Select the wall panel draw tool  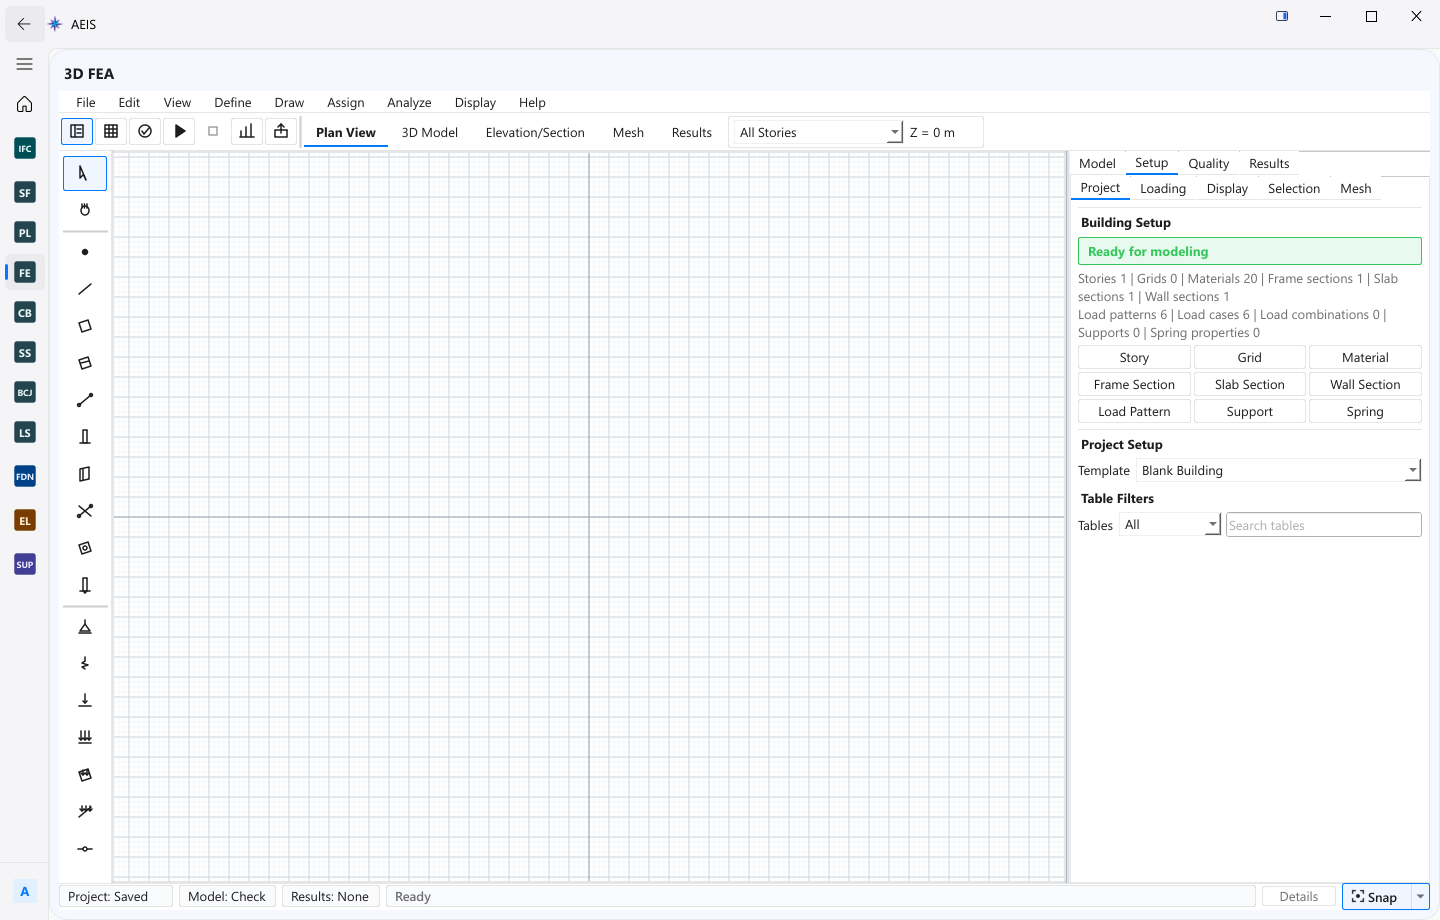(85, 474)
